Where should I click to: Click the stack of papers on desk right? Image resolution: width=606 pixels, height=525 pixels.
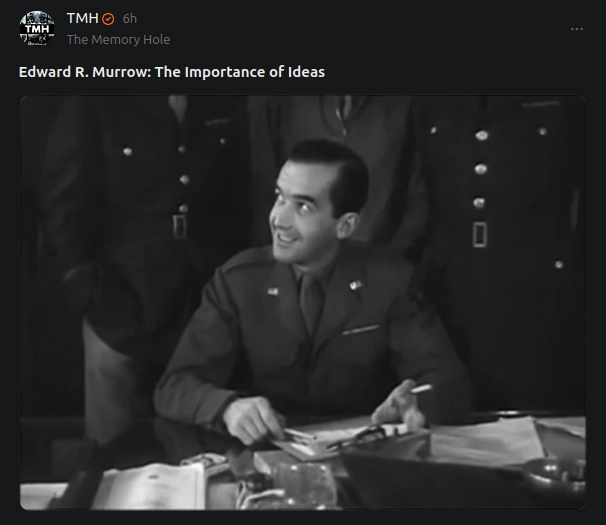tap(487, 440)
